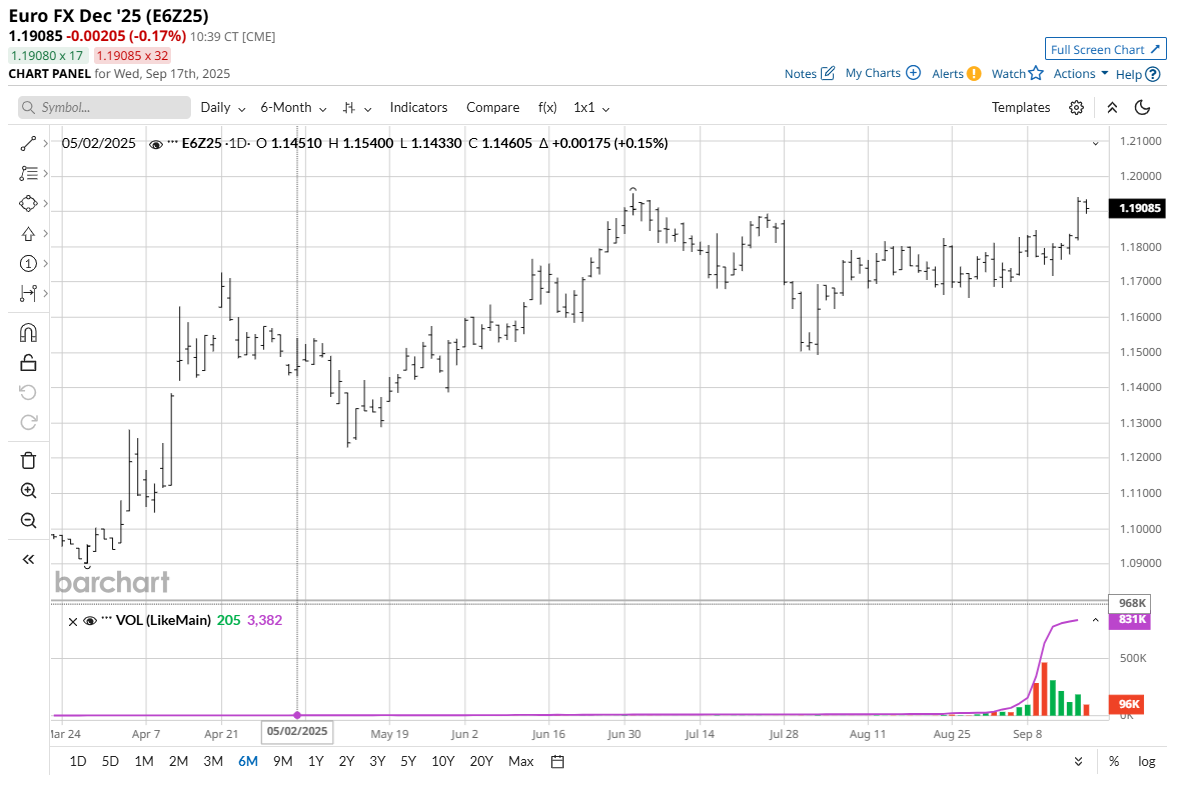1197x792 pixels.
Task: Open the date range calendar picker
Action: click(557, 761)
